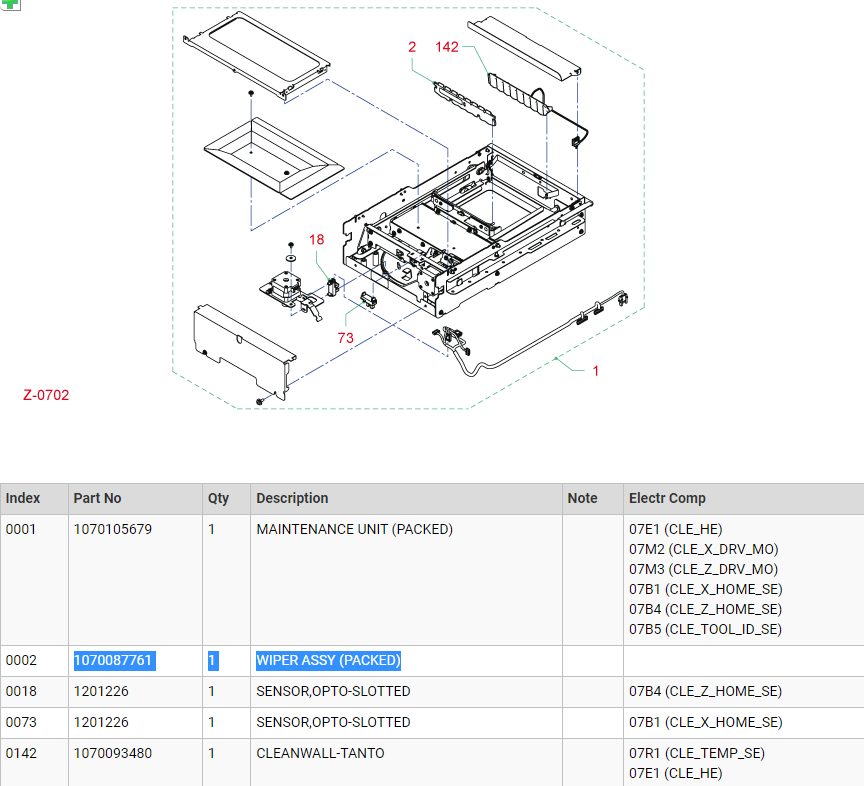Click 07B1 (CLE_X_HOME_SE) in the MAINTENANCE UNIT row

tap(706, 589)
